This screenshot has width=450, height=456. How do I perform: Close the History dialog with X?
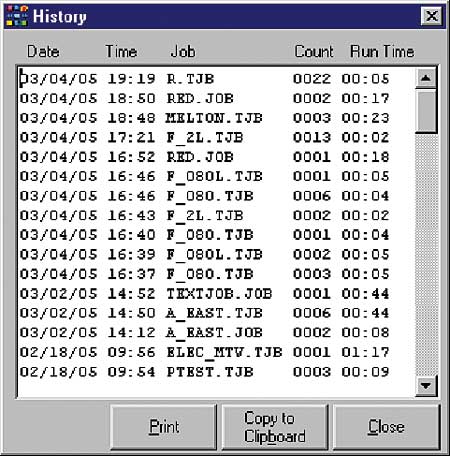[x=432, y=16]
